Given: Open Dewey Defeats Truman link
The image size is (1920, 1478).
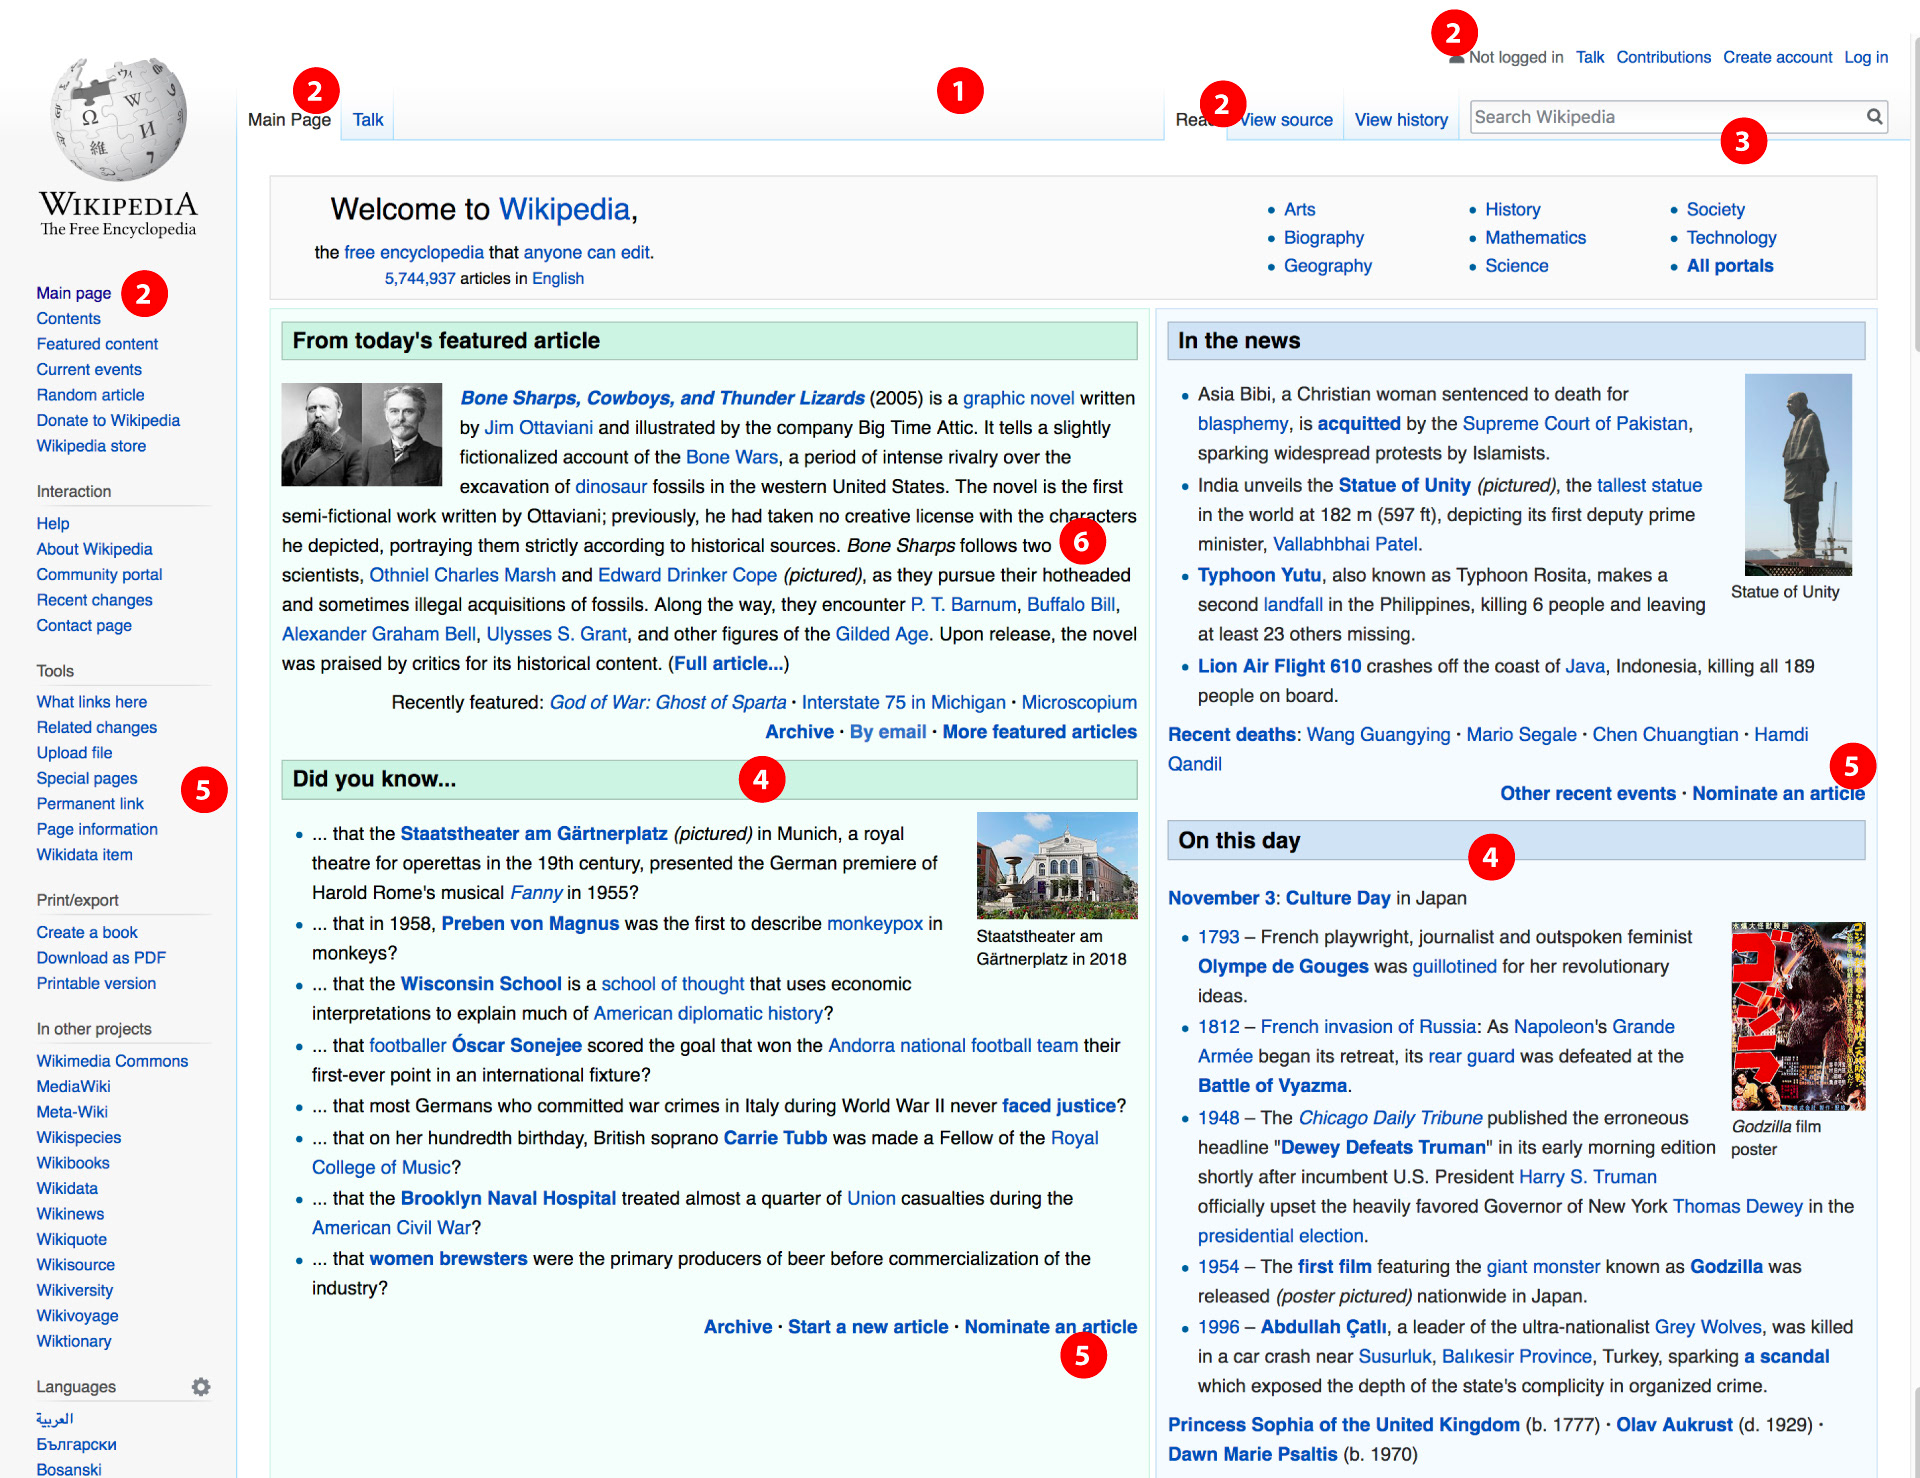Looking at the screenshot, I should pyautogui.click(x=1383, y=1147).
